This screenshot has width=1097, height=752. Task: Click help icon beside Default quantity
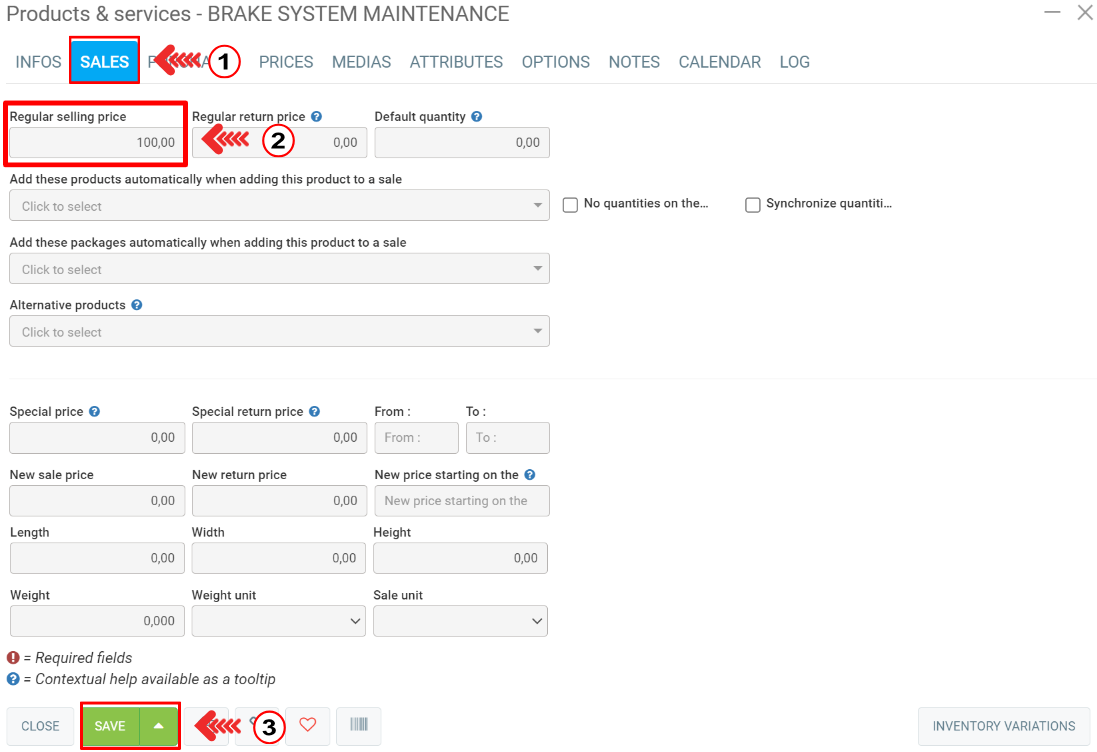477,117
